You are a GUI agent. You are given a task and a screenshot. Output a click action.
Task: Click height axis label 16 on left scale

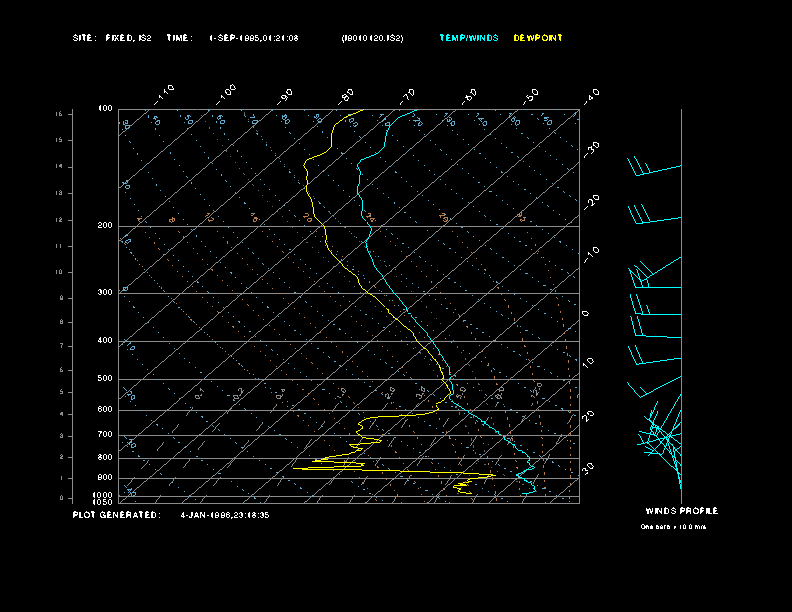(x=59, y=114)
